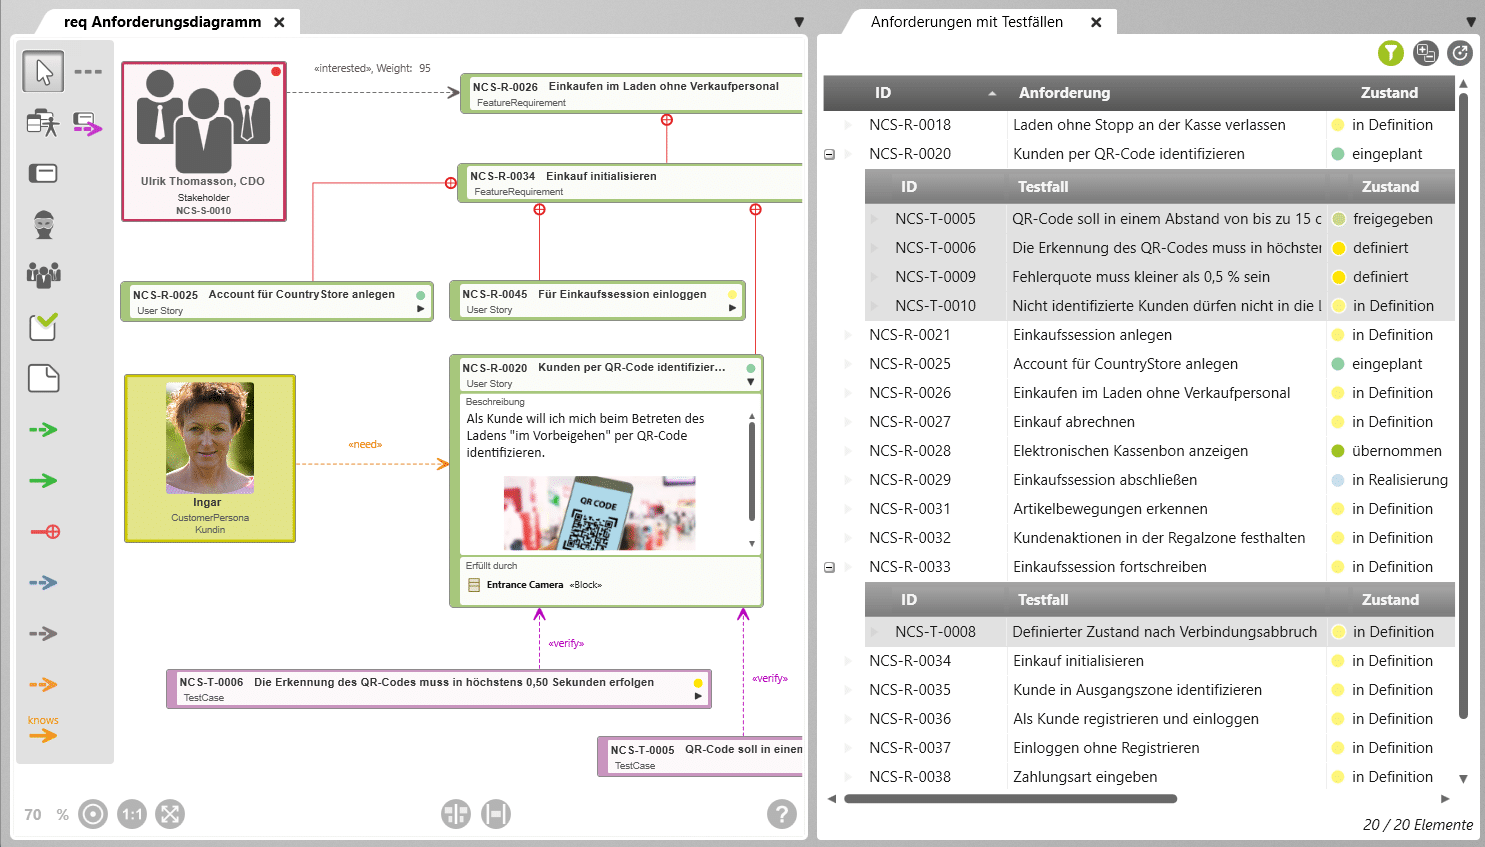Select the pointer selection tool
1485x847 pixels.
44,72
